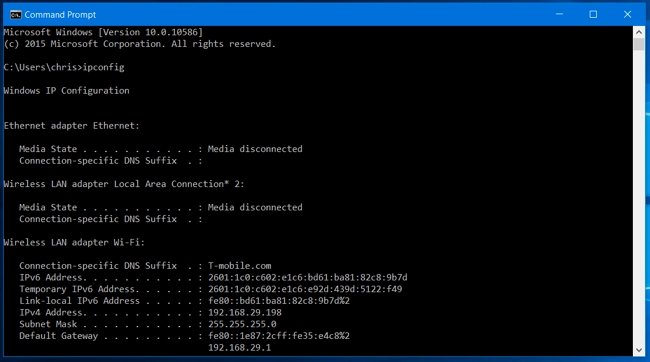Viewport: 650px width, 362px height.
Task: Click the Command Prompt title text
Action: 60,15
